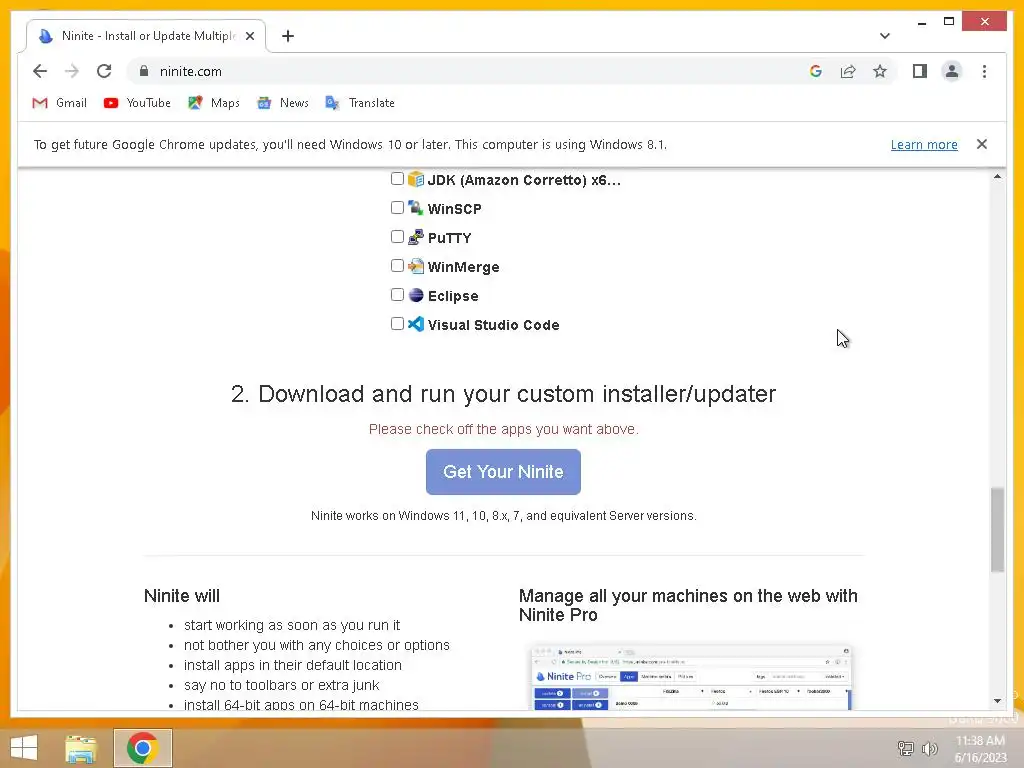Click the volume speaker tray icon
The height and width of the screenshot is (768, 1024).
click(x=929, y=748)
